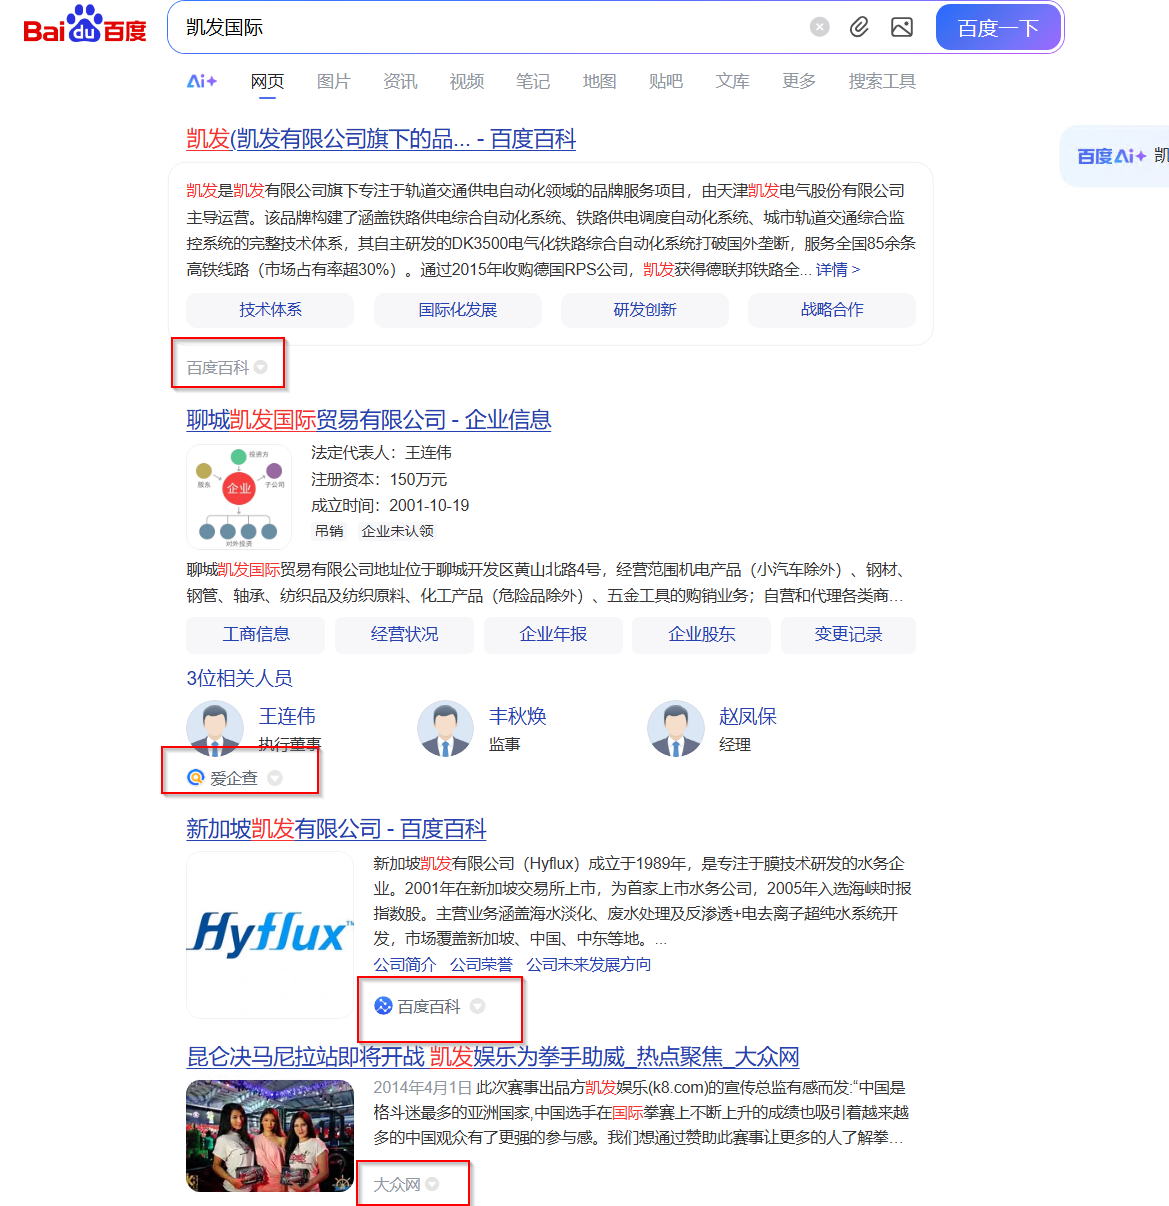Click the 昆仑决 news photo thumbnail
This screenshot has width=1169, height=1206.
click(270, 1136)
